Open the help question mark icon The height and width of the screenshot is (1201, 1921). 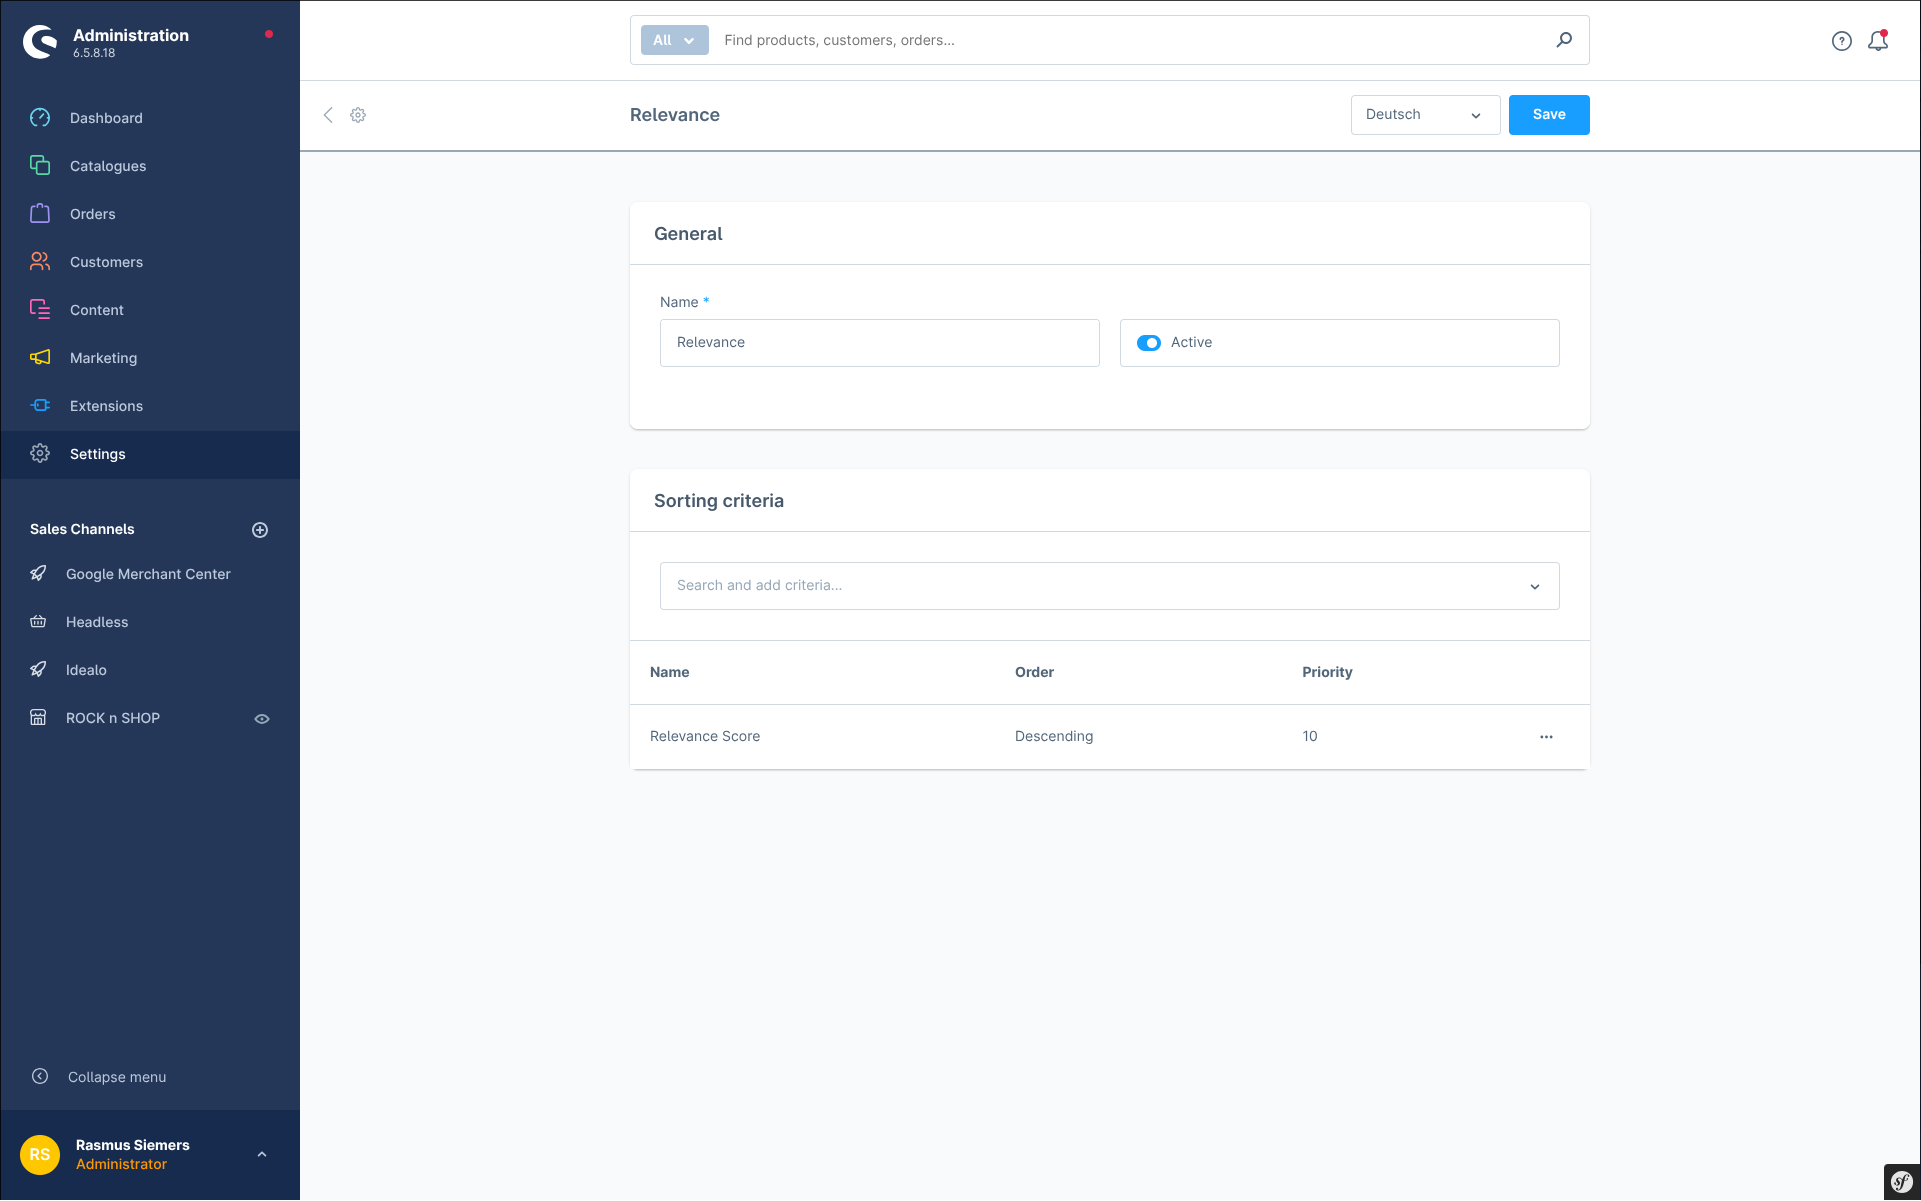click(x=1841, y=41)
